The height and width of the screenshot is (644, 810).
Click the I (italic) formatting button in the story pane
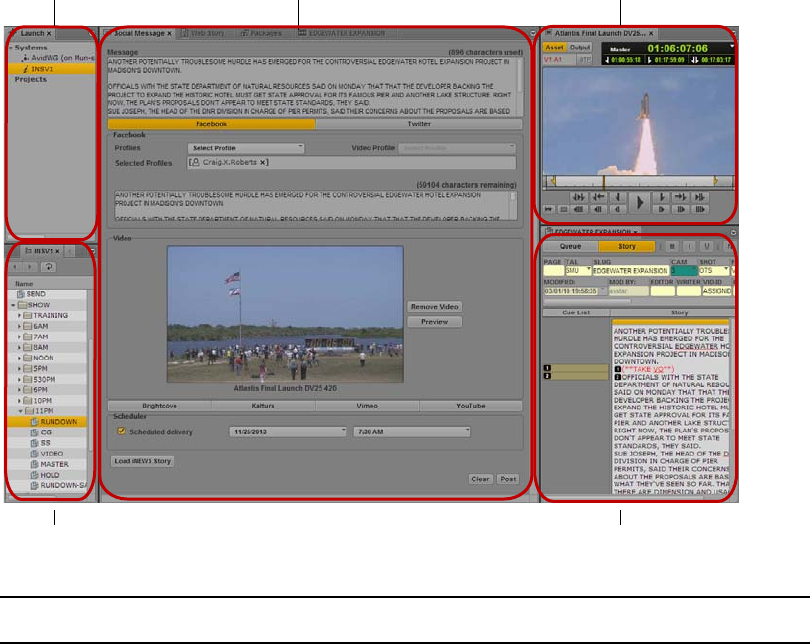tap(689, 246)
